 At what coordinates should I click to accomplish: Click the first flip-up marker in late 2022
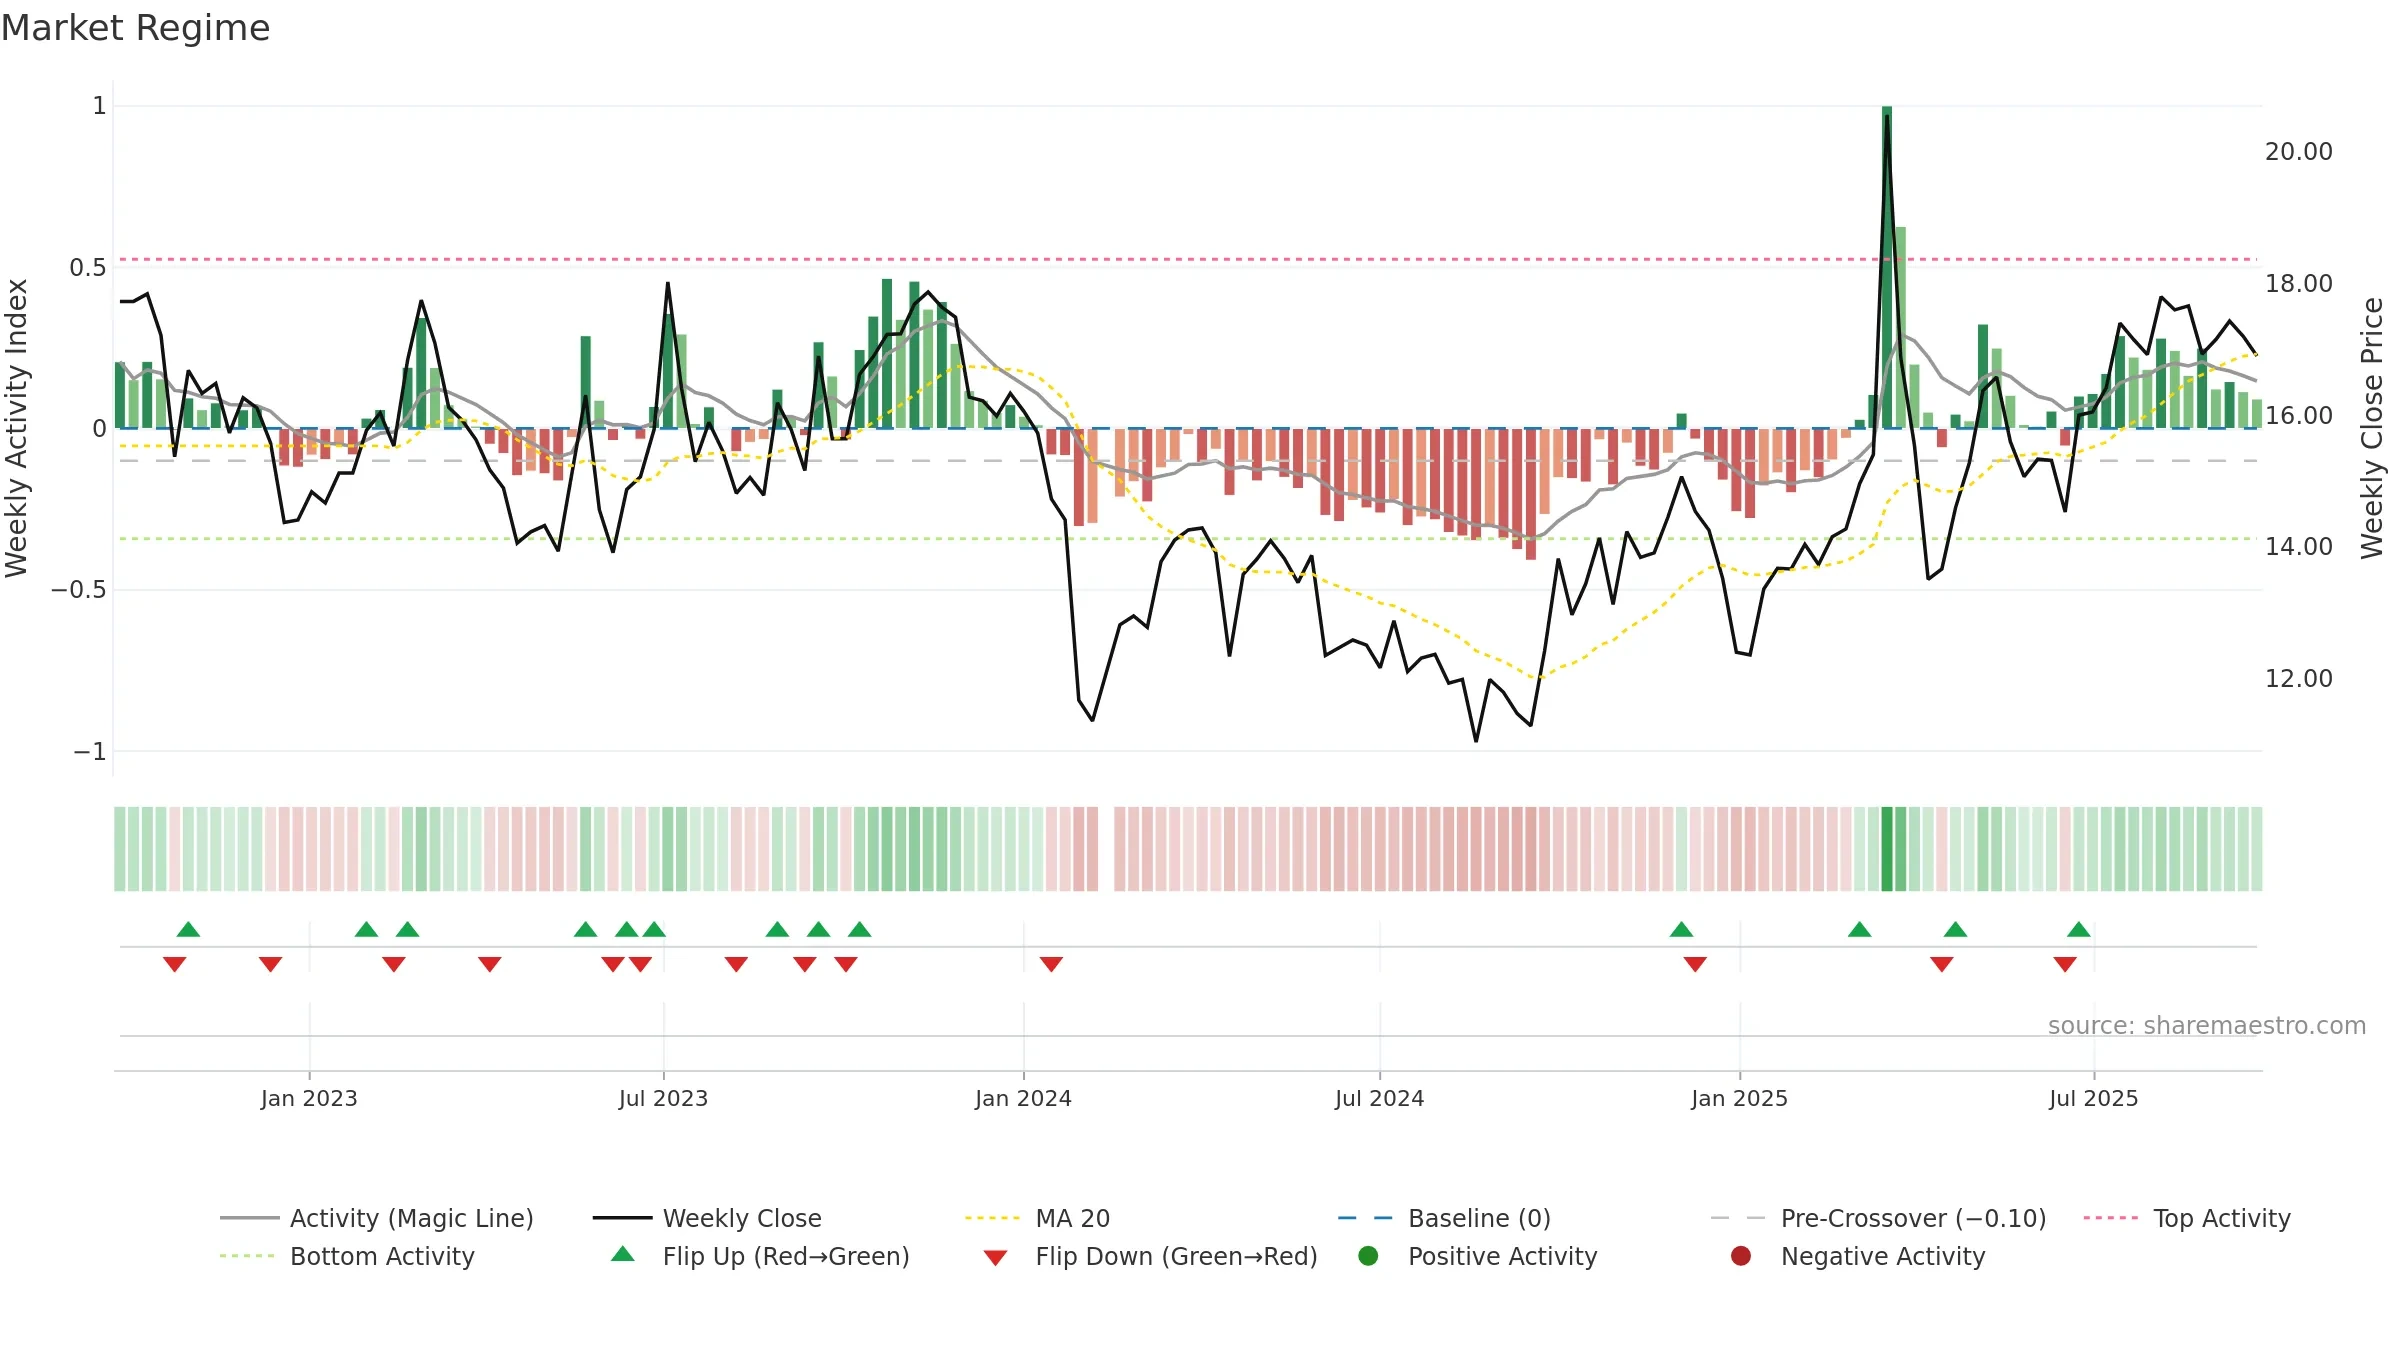pos(188,929)
